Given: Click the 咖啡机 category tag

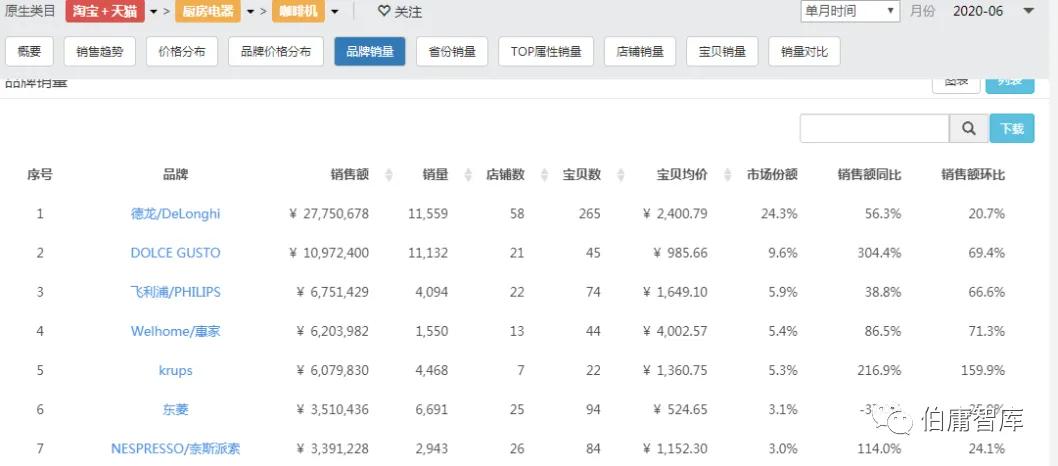Looking at the screenshot, I should coord(298,11).
